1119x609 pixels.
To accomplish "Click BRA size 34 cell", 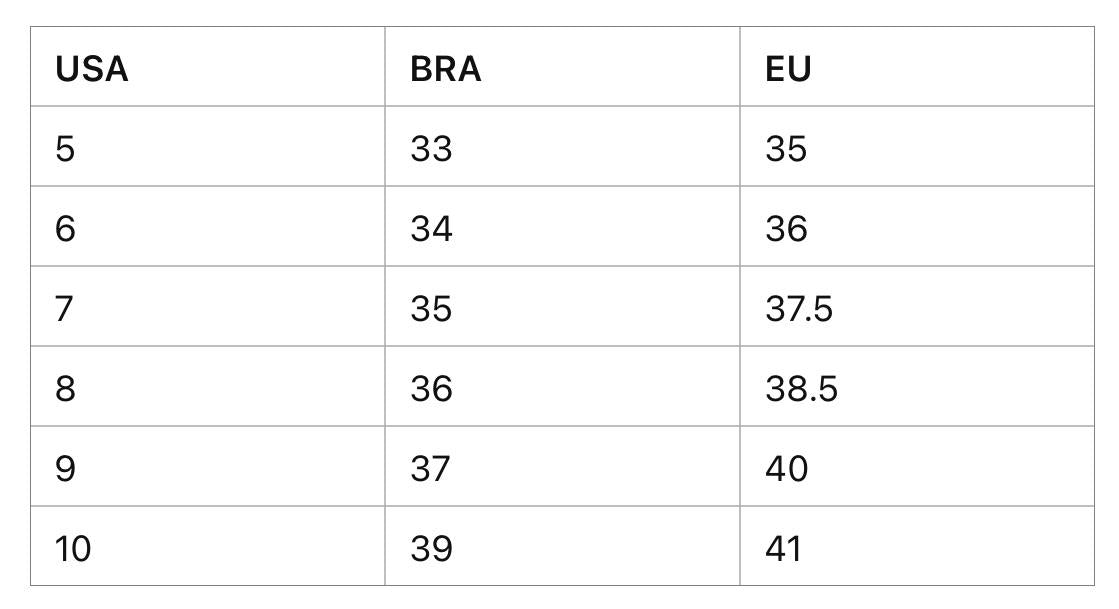I will point(431,229).
